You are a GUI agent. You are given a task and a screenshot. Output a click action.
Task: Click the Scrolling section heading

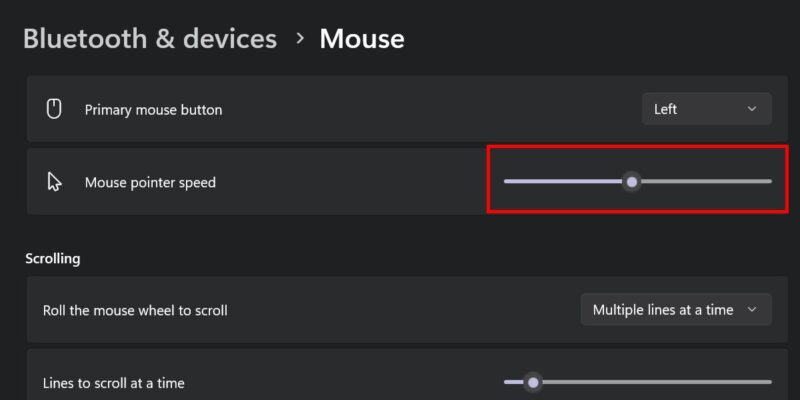(x=53, y=259)
